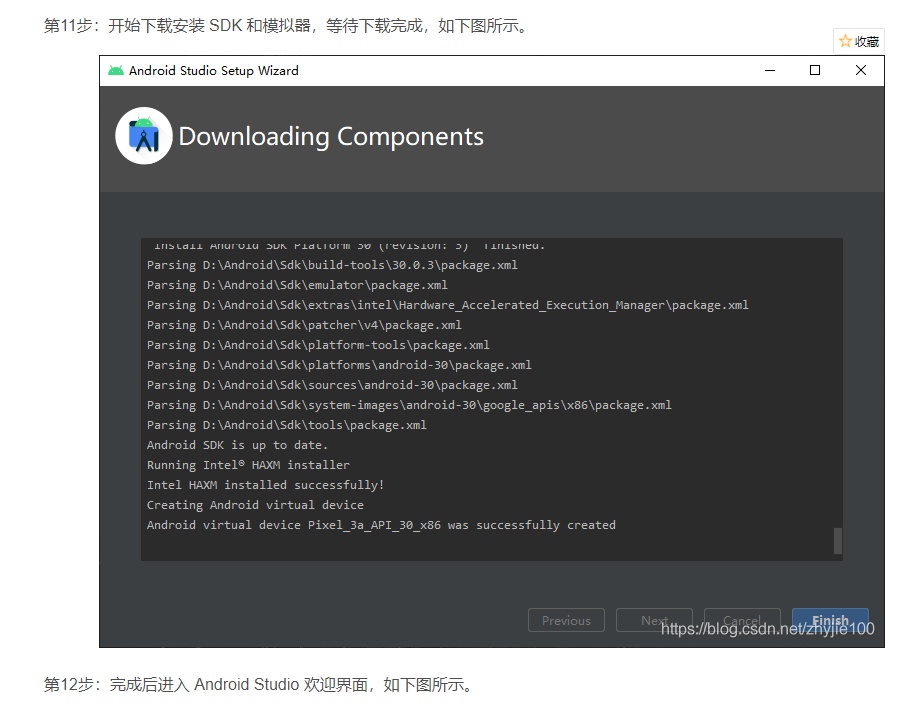Click the 'Downloading Components' heading

point(331,137)
